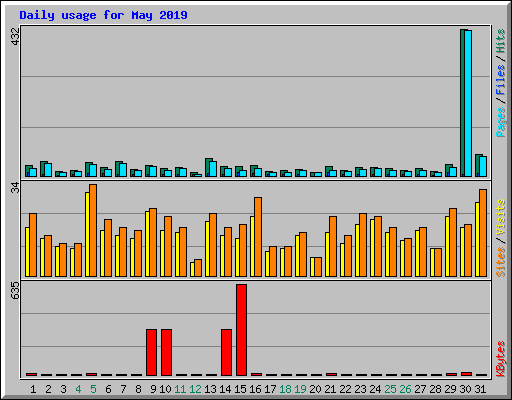512x400 pixels.
Task: Click the yellow sites bar for day 5
Action: click(x=87, y=234)
